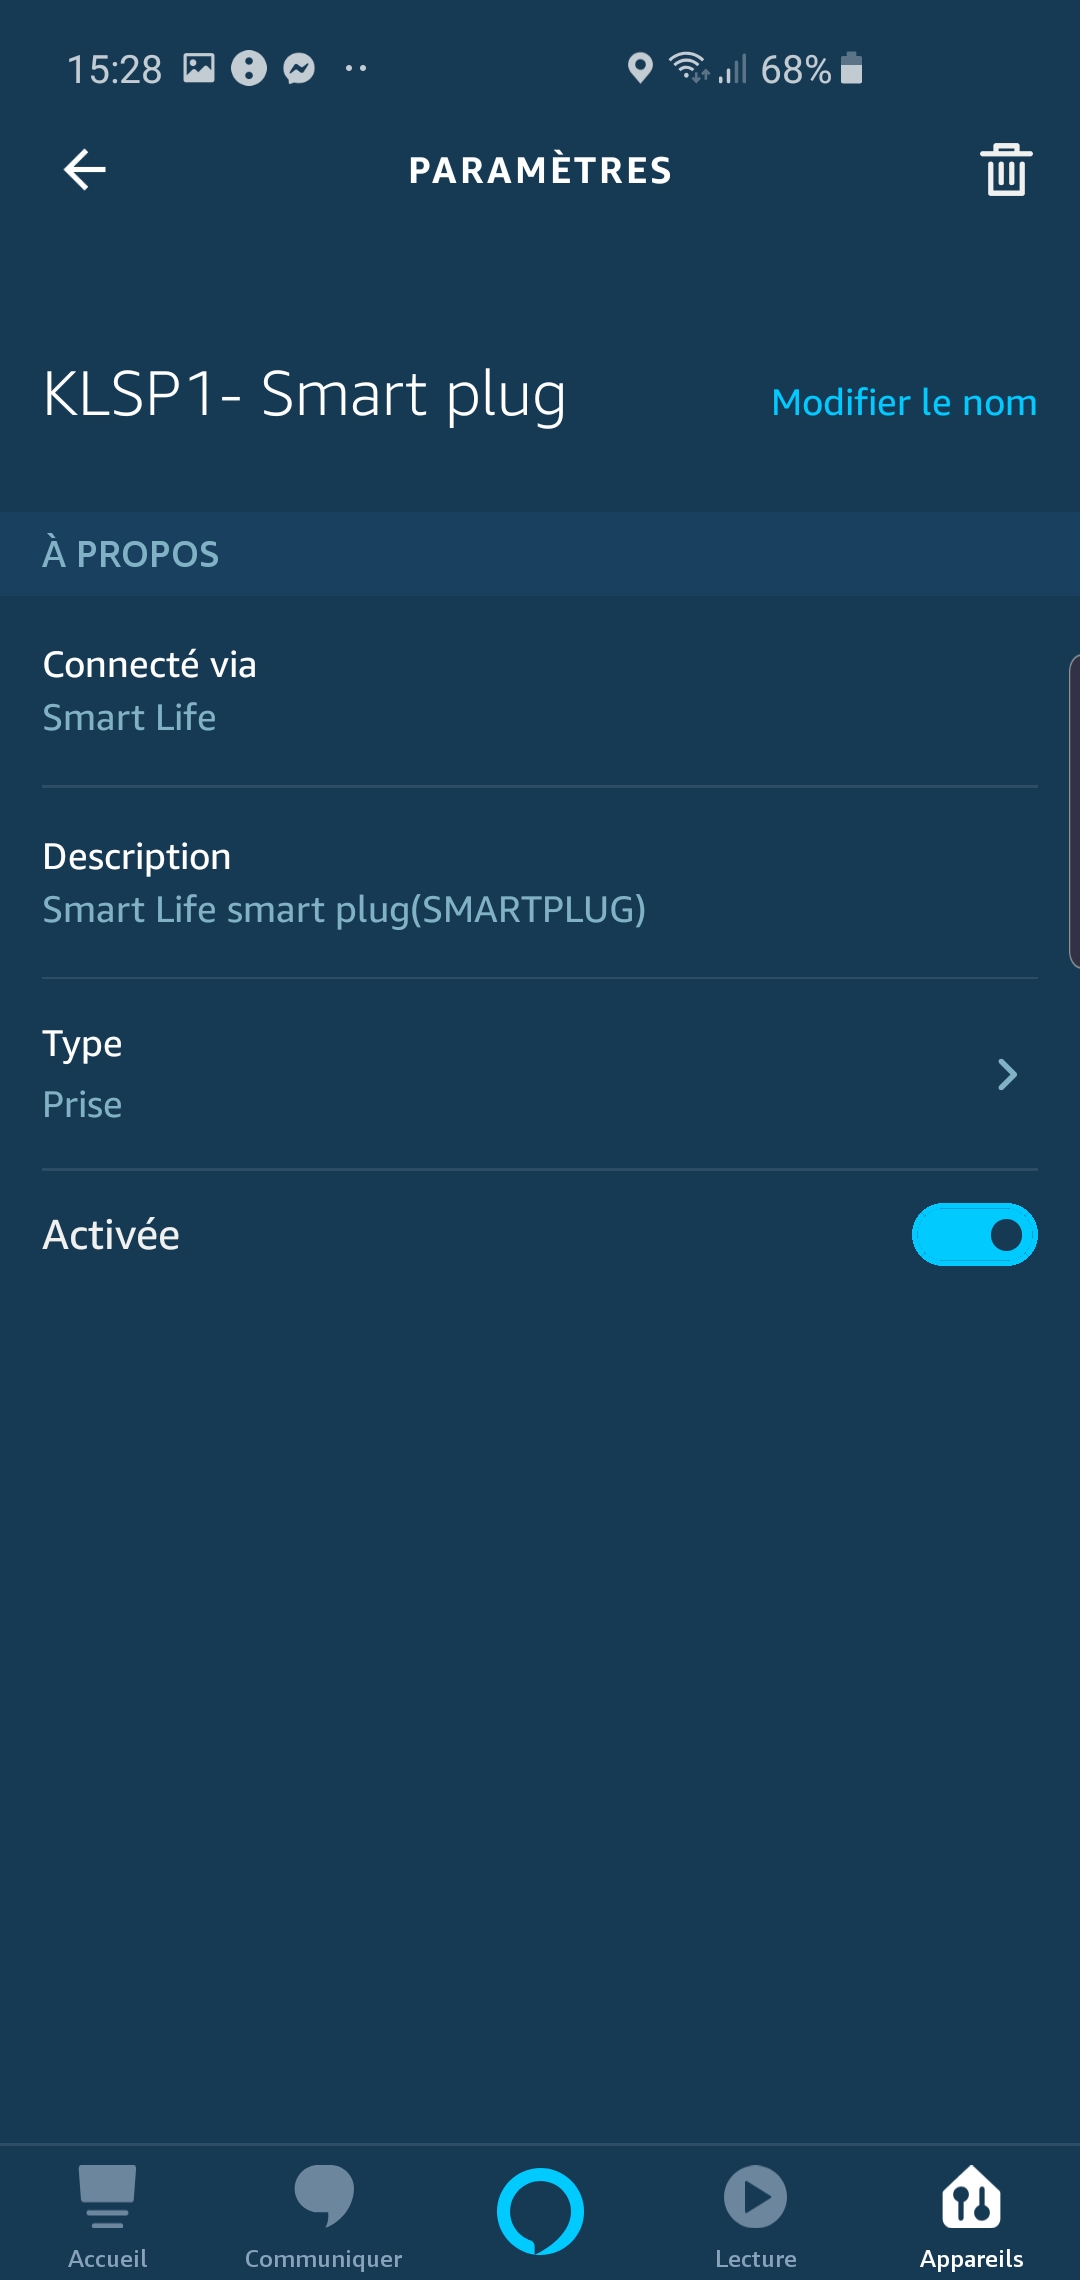1080x2280 pixels.
Task: Tap the back arrow icon
Action: coord(85,169)
